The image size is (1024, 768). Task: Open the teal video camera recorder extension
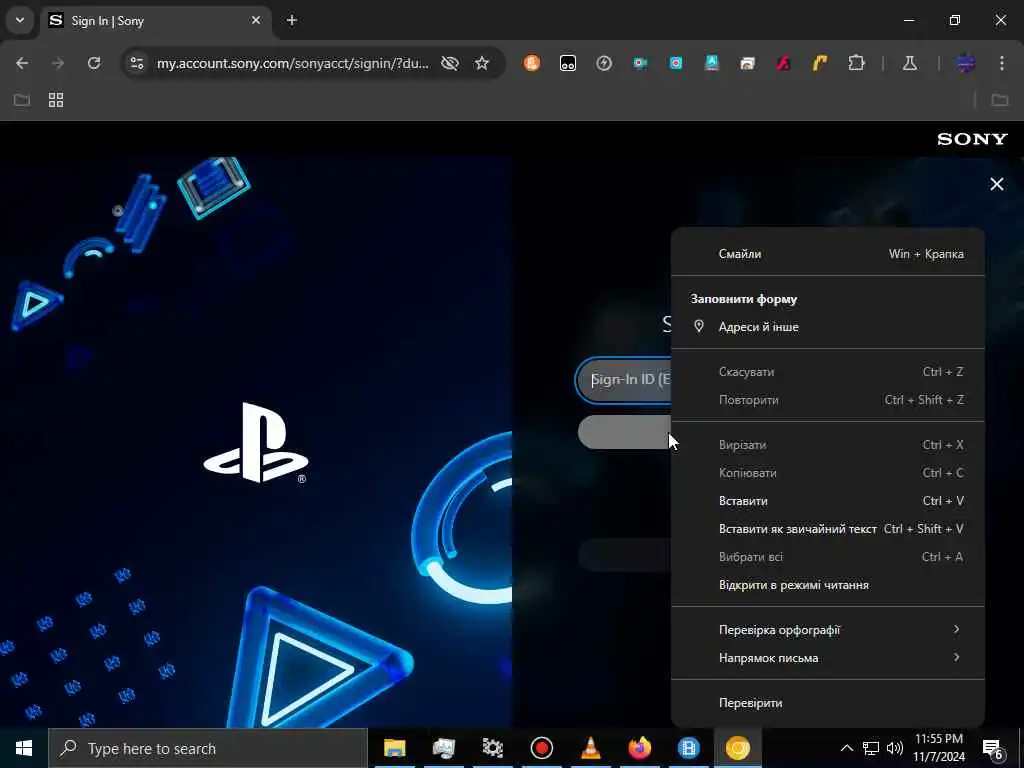(640, 63)
